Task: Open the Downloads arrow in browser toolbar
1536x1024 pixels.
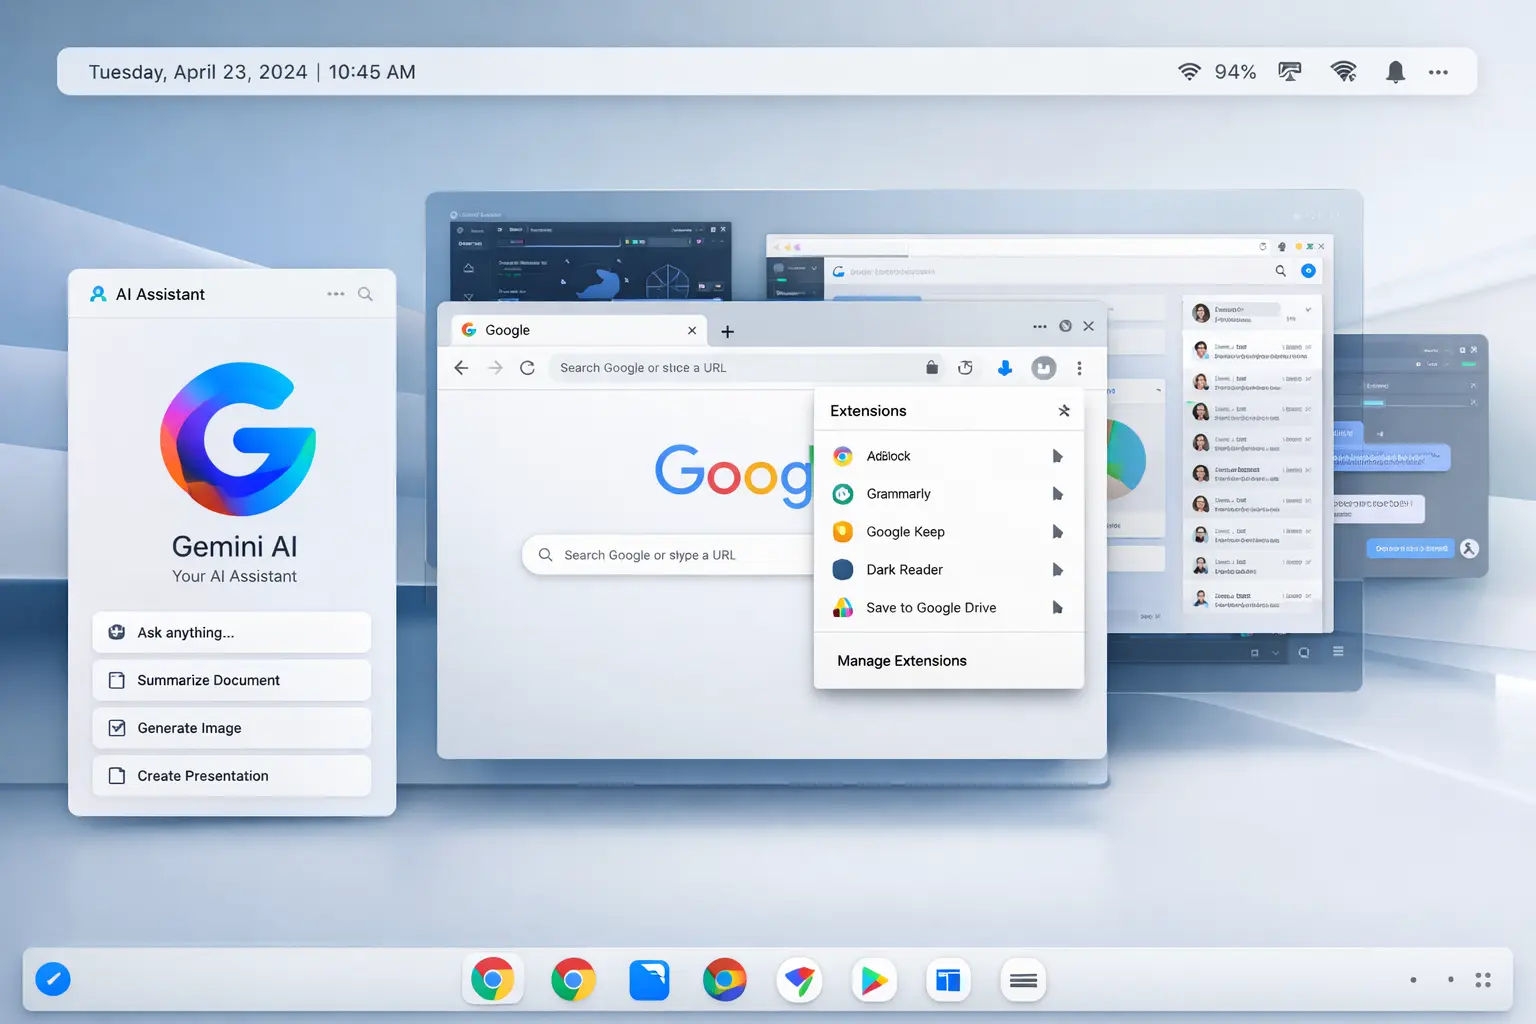Action: [x=1005, y=367]
